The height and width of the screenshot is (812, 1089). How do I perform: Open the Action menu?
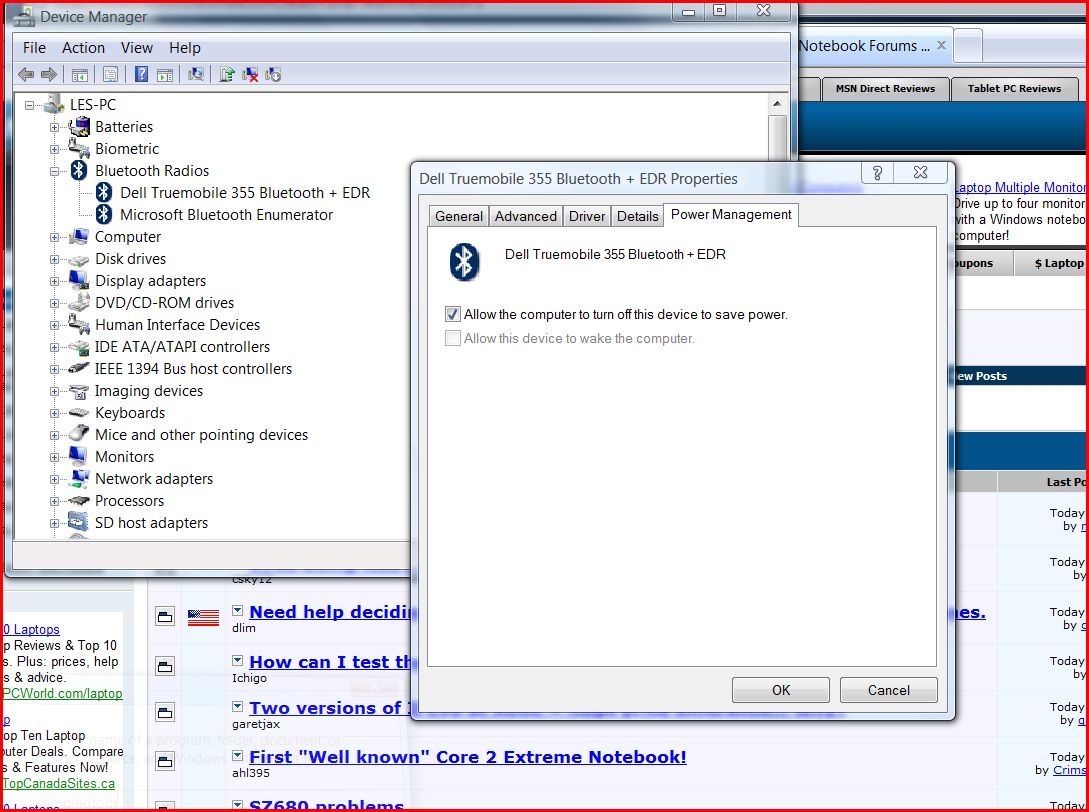[x=83, y=47]
